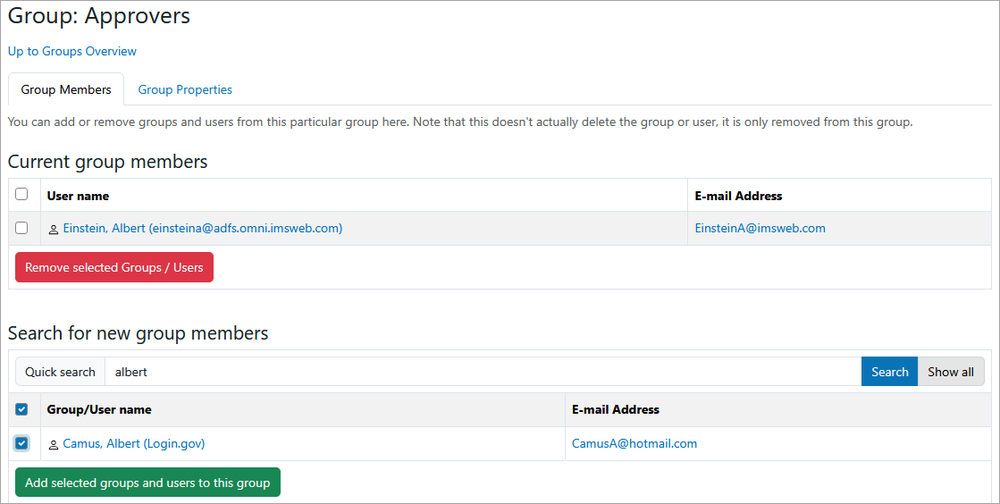
Task: Open Einstein, Albert user link
Action: tap(203, 228)
